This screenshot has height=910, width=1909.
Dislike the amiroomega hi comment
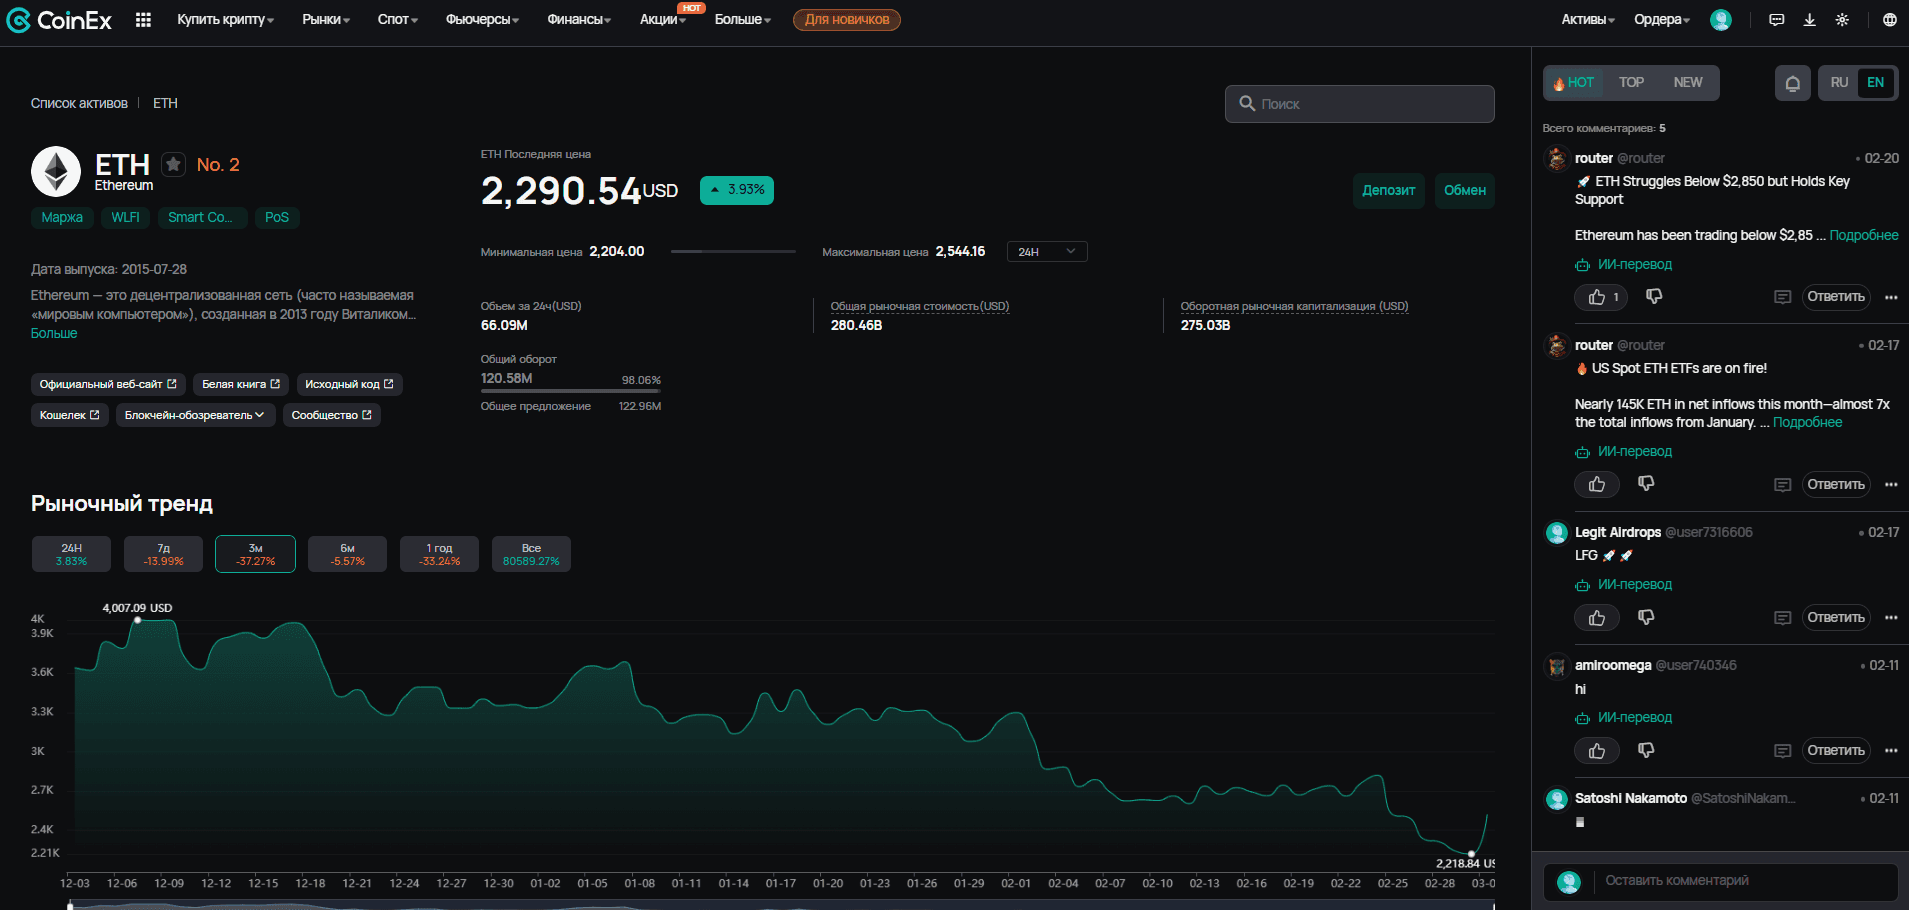pyautogui.click(x=1646, y=750)
